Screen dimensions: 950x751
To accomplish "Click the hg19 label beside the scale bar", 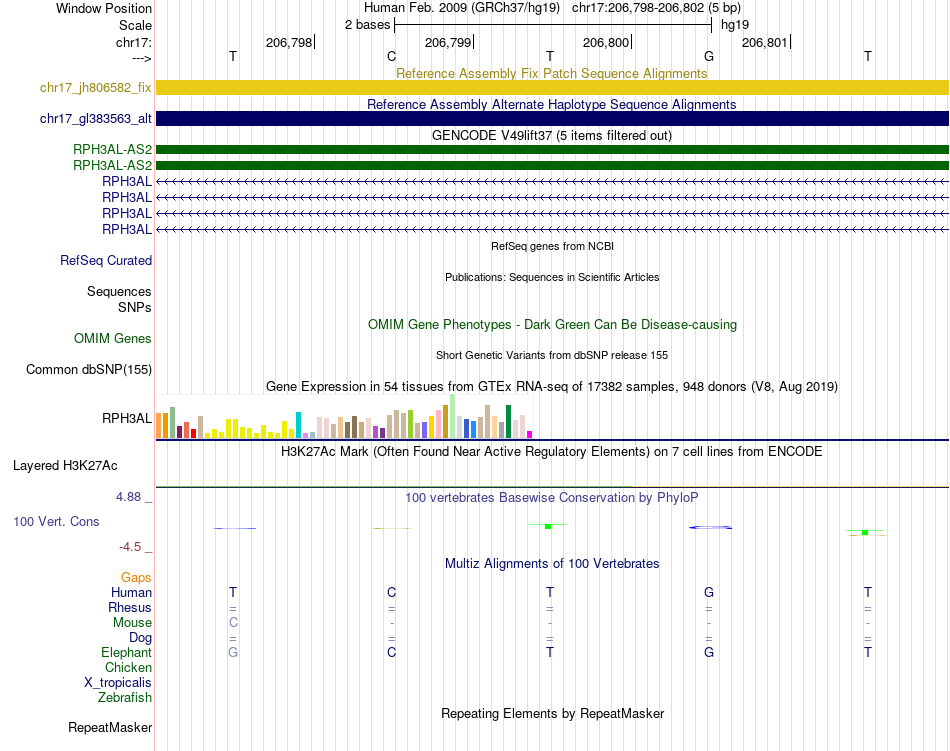I will pos(735,25).
